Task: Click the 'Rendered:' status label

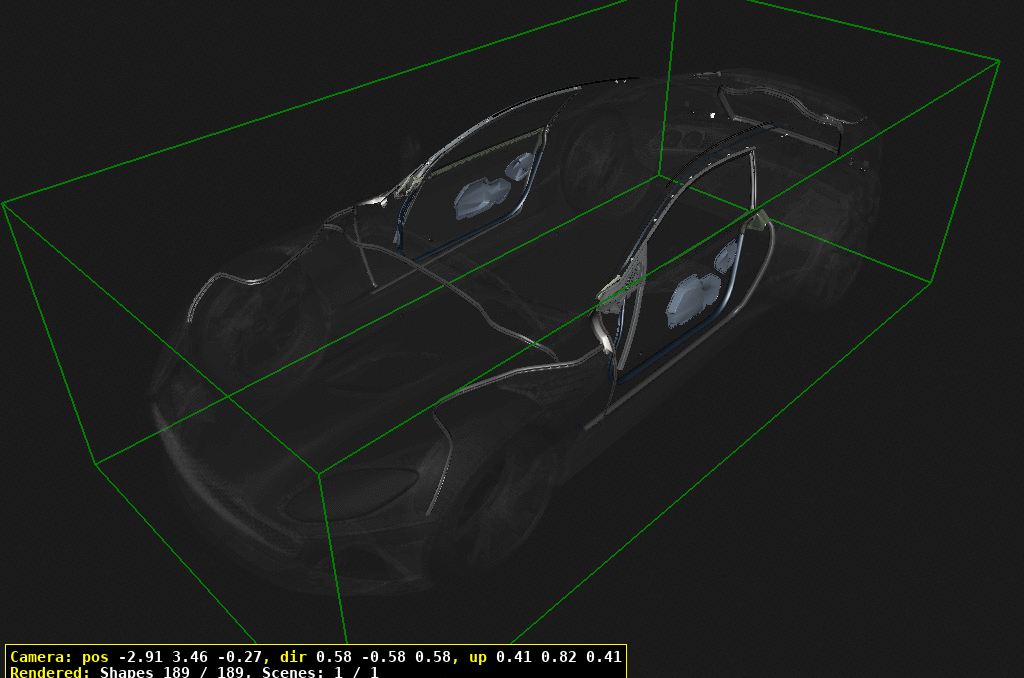Action: point(48,673)
